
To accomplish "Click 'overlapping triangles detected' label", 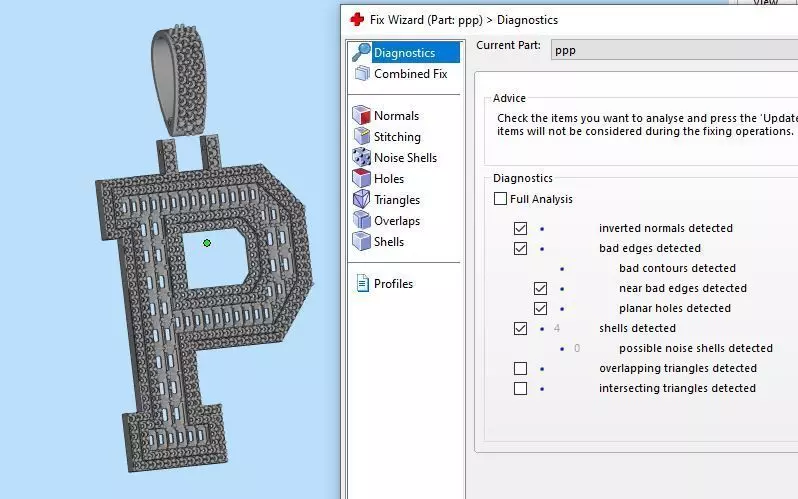I will point(678,368).
